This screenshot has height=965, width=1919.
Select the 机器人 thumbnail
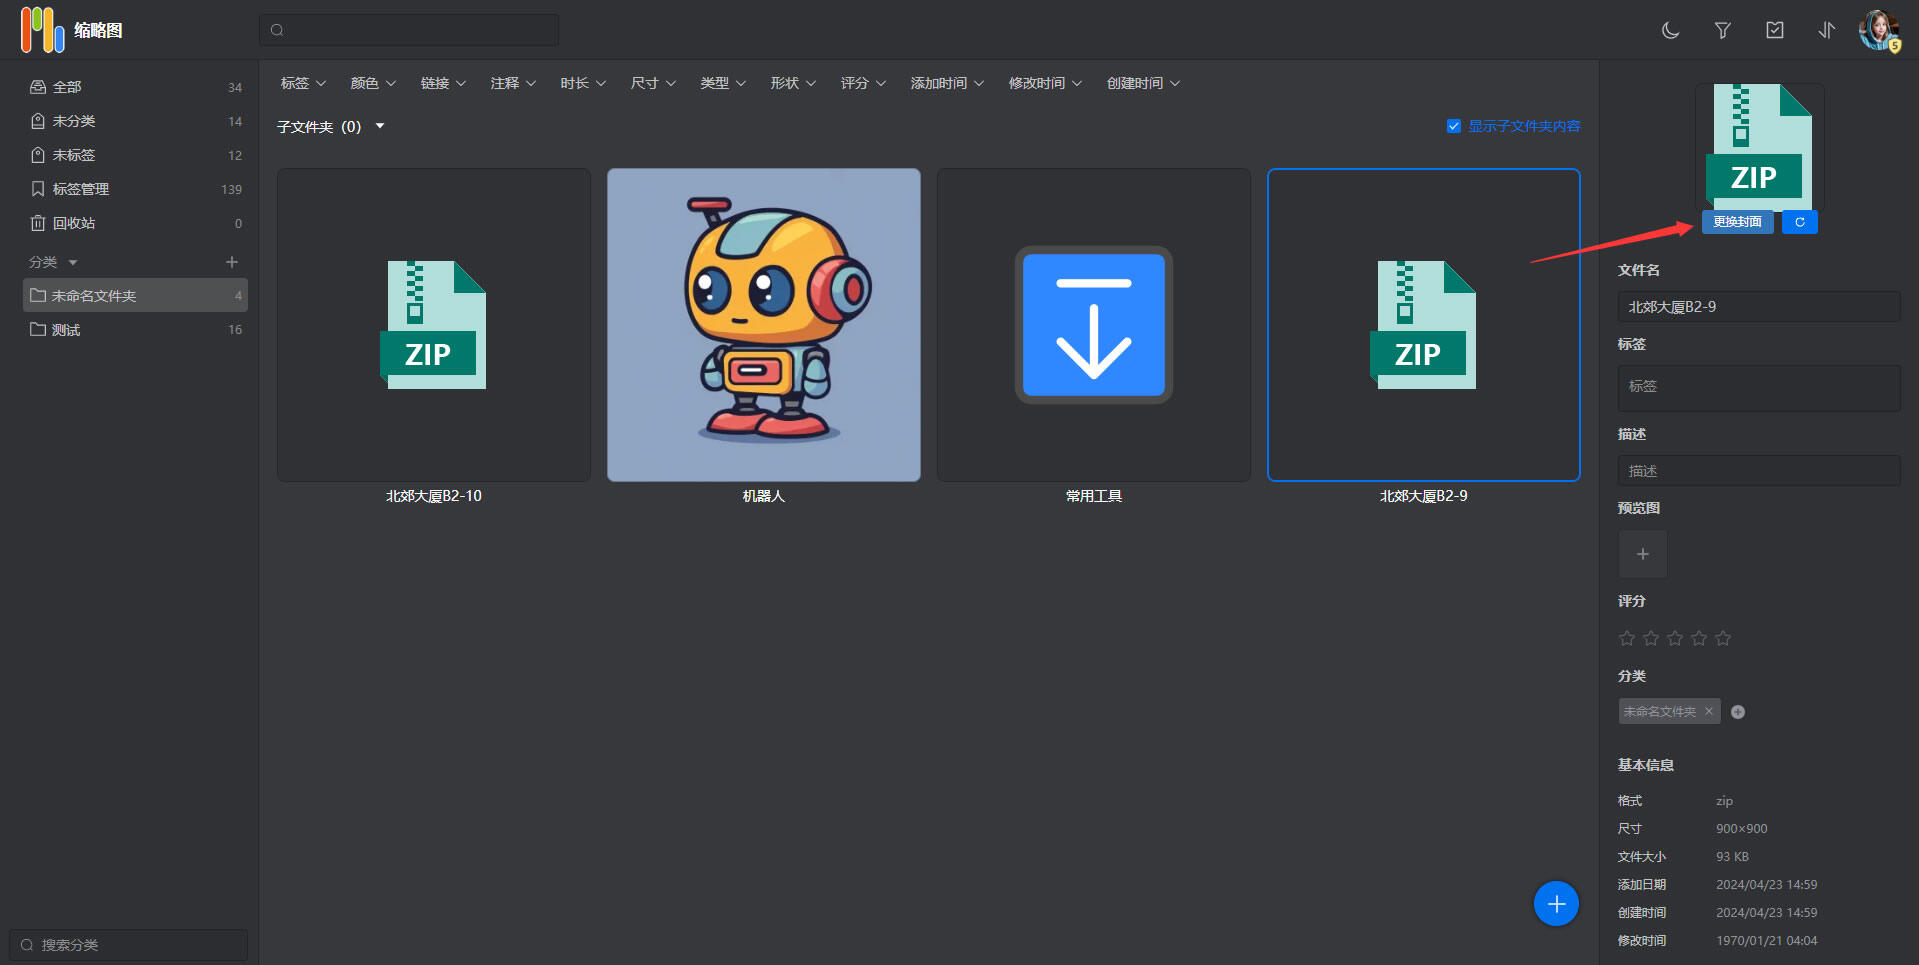pos(763,325)
